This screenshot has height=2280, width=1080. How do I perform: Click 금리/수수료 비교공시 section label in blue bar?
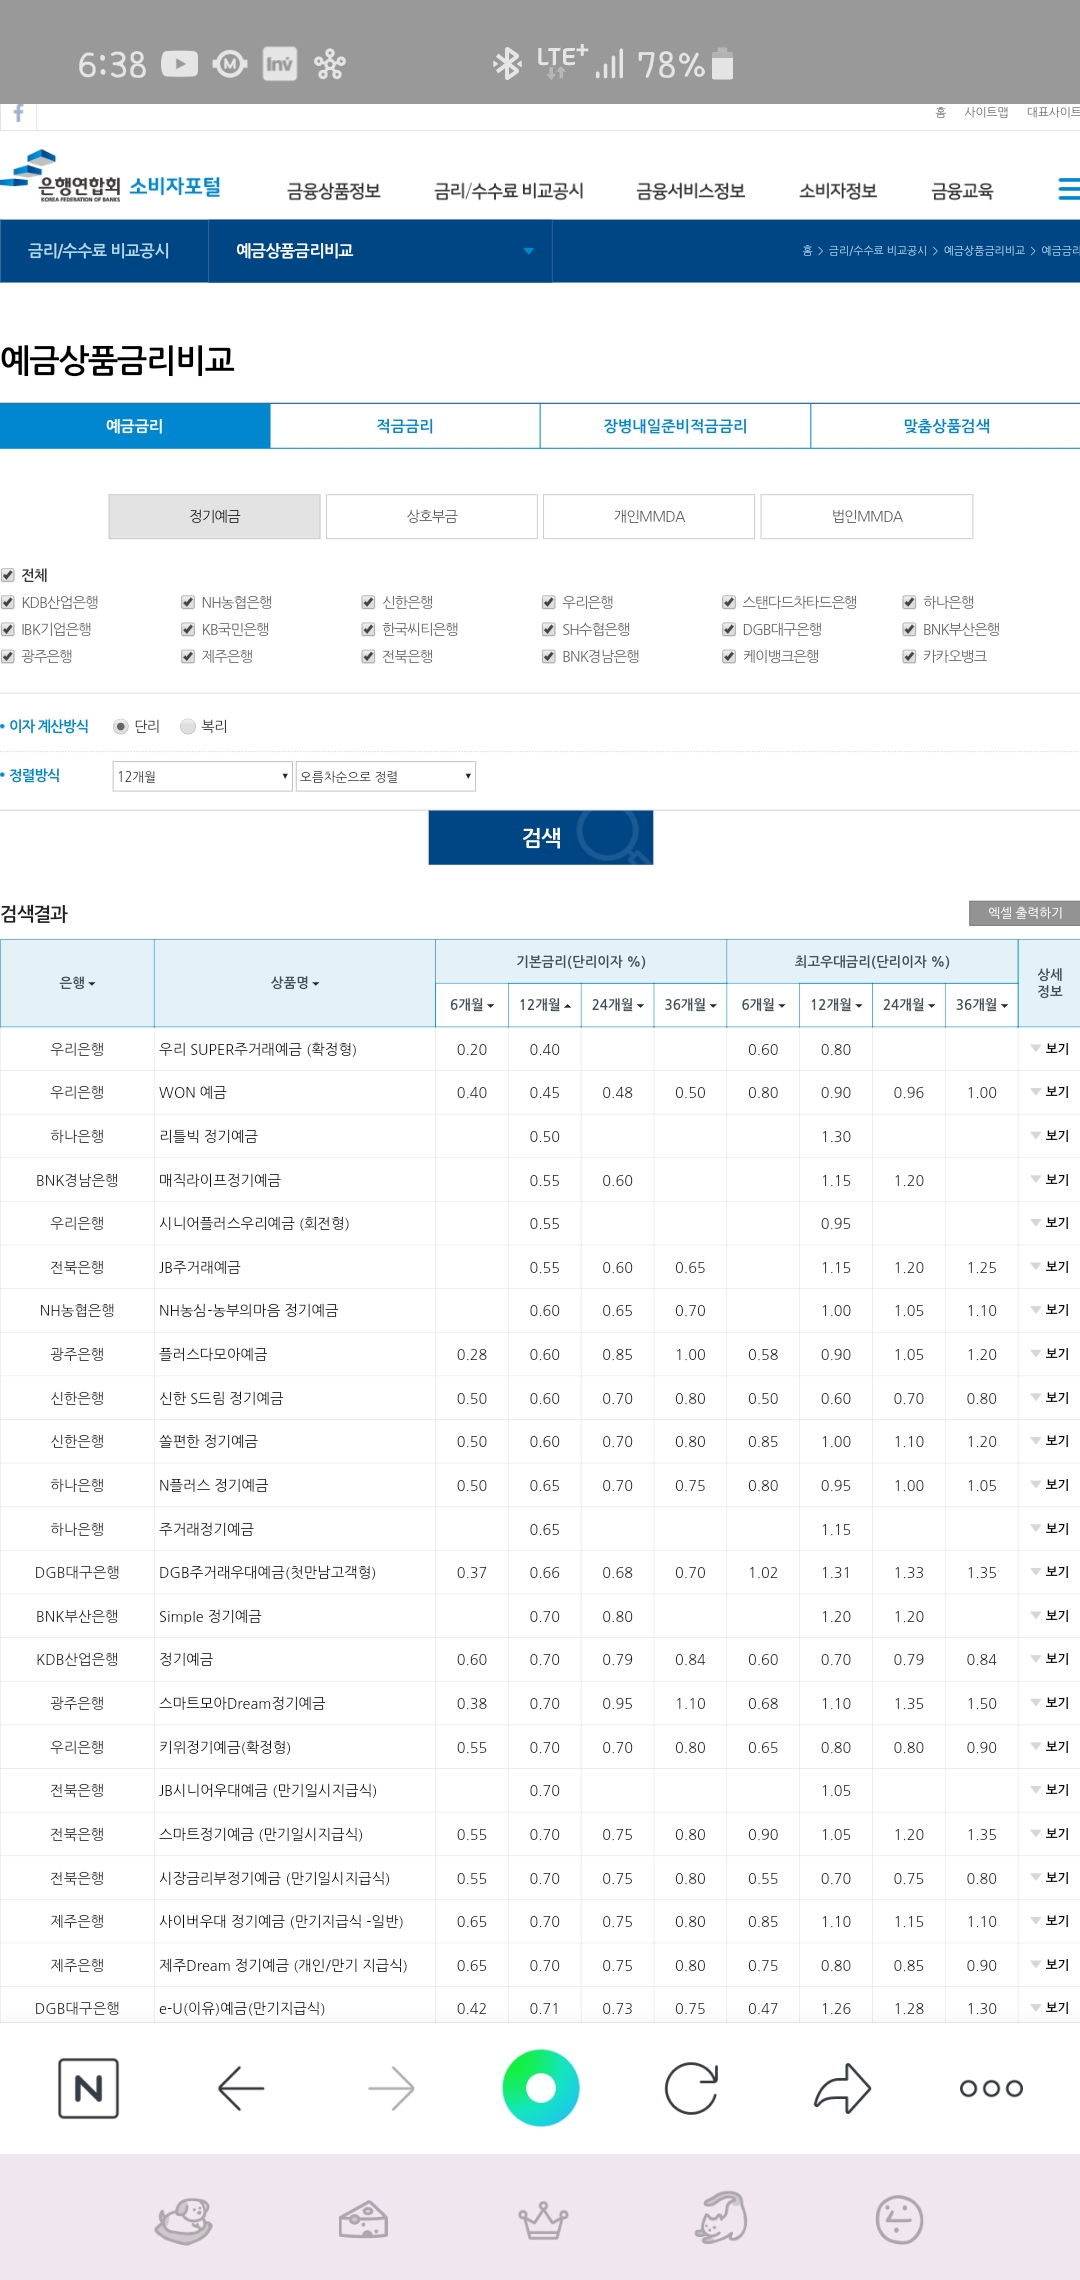[x=99, y=250]
